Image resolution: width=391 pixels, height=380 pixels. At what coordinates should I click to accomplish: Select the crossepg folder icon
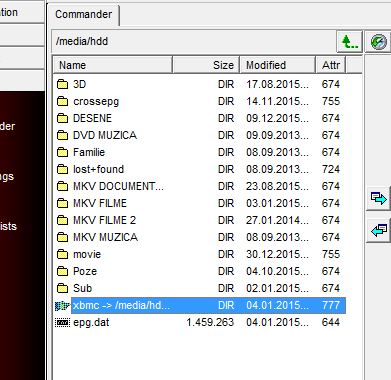tap(62, 101)
